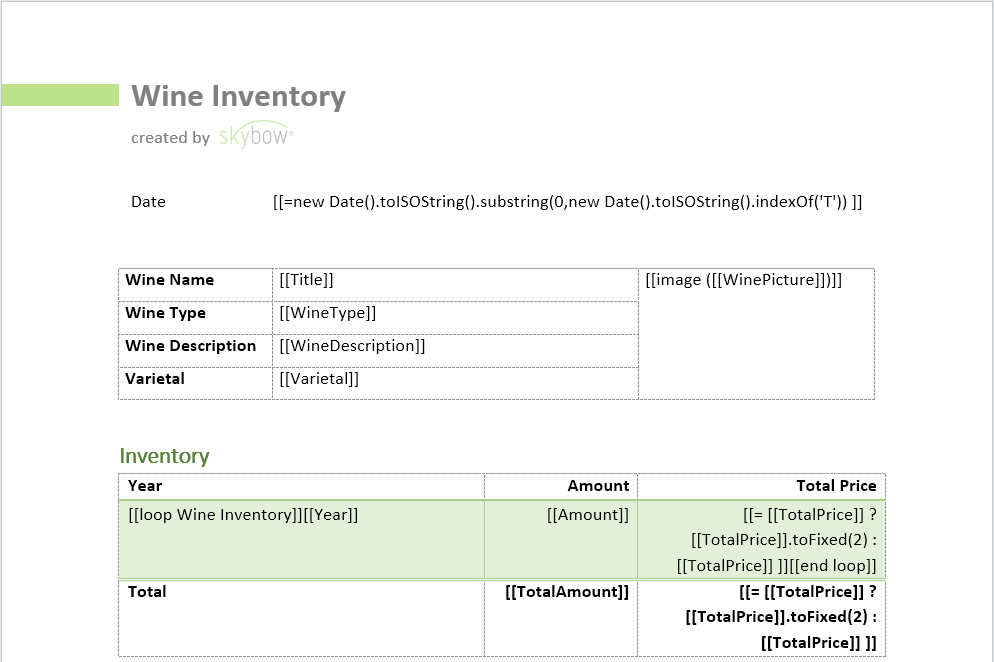Click the "created by" text

point(170,138)
